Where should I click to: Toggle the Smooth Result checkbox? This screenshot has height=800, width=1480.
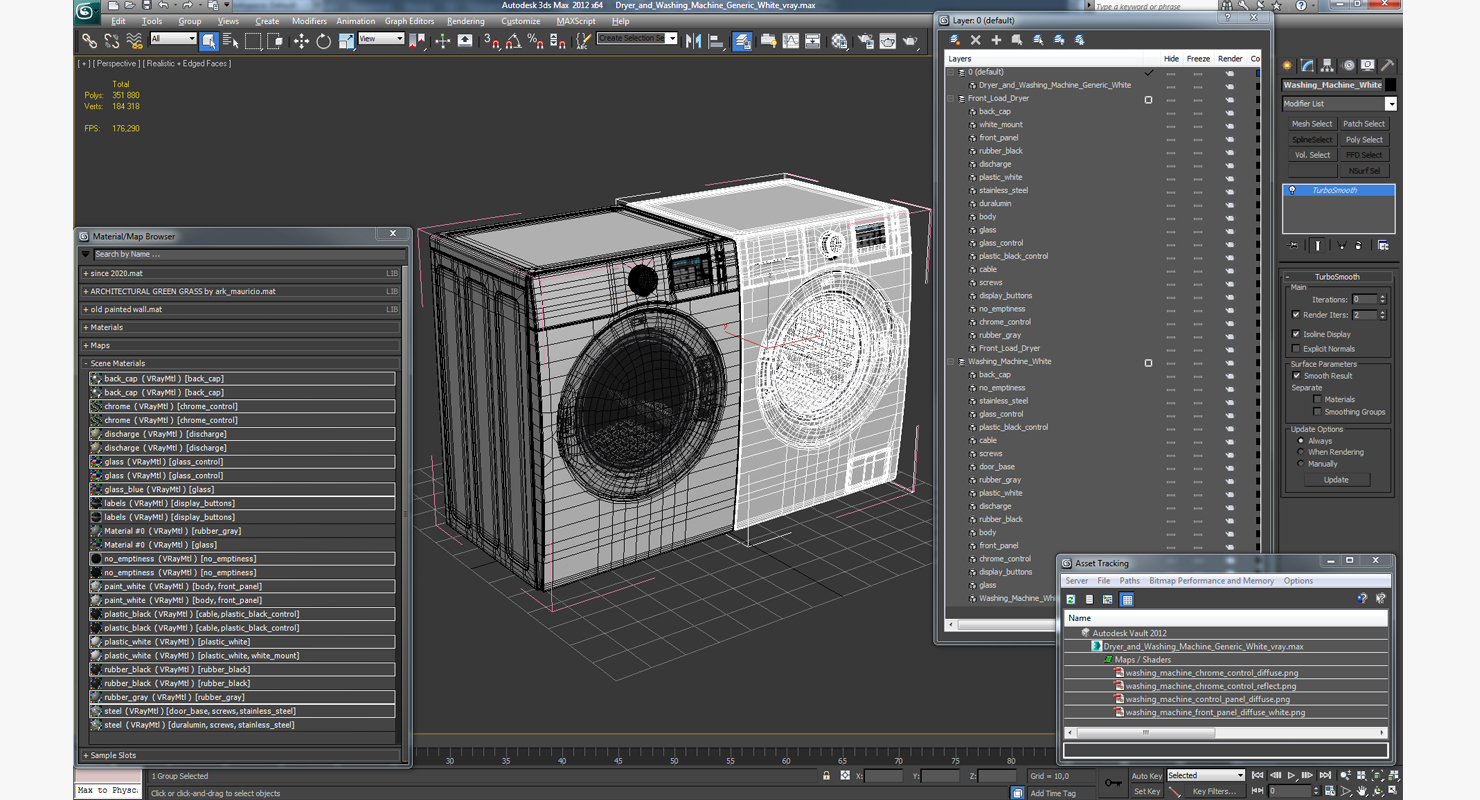tap(1296, 376)
